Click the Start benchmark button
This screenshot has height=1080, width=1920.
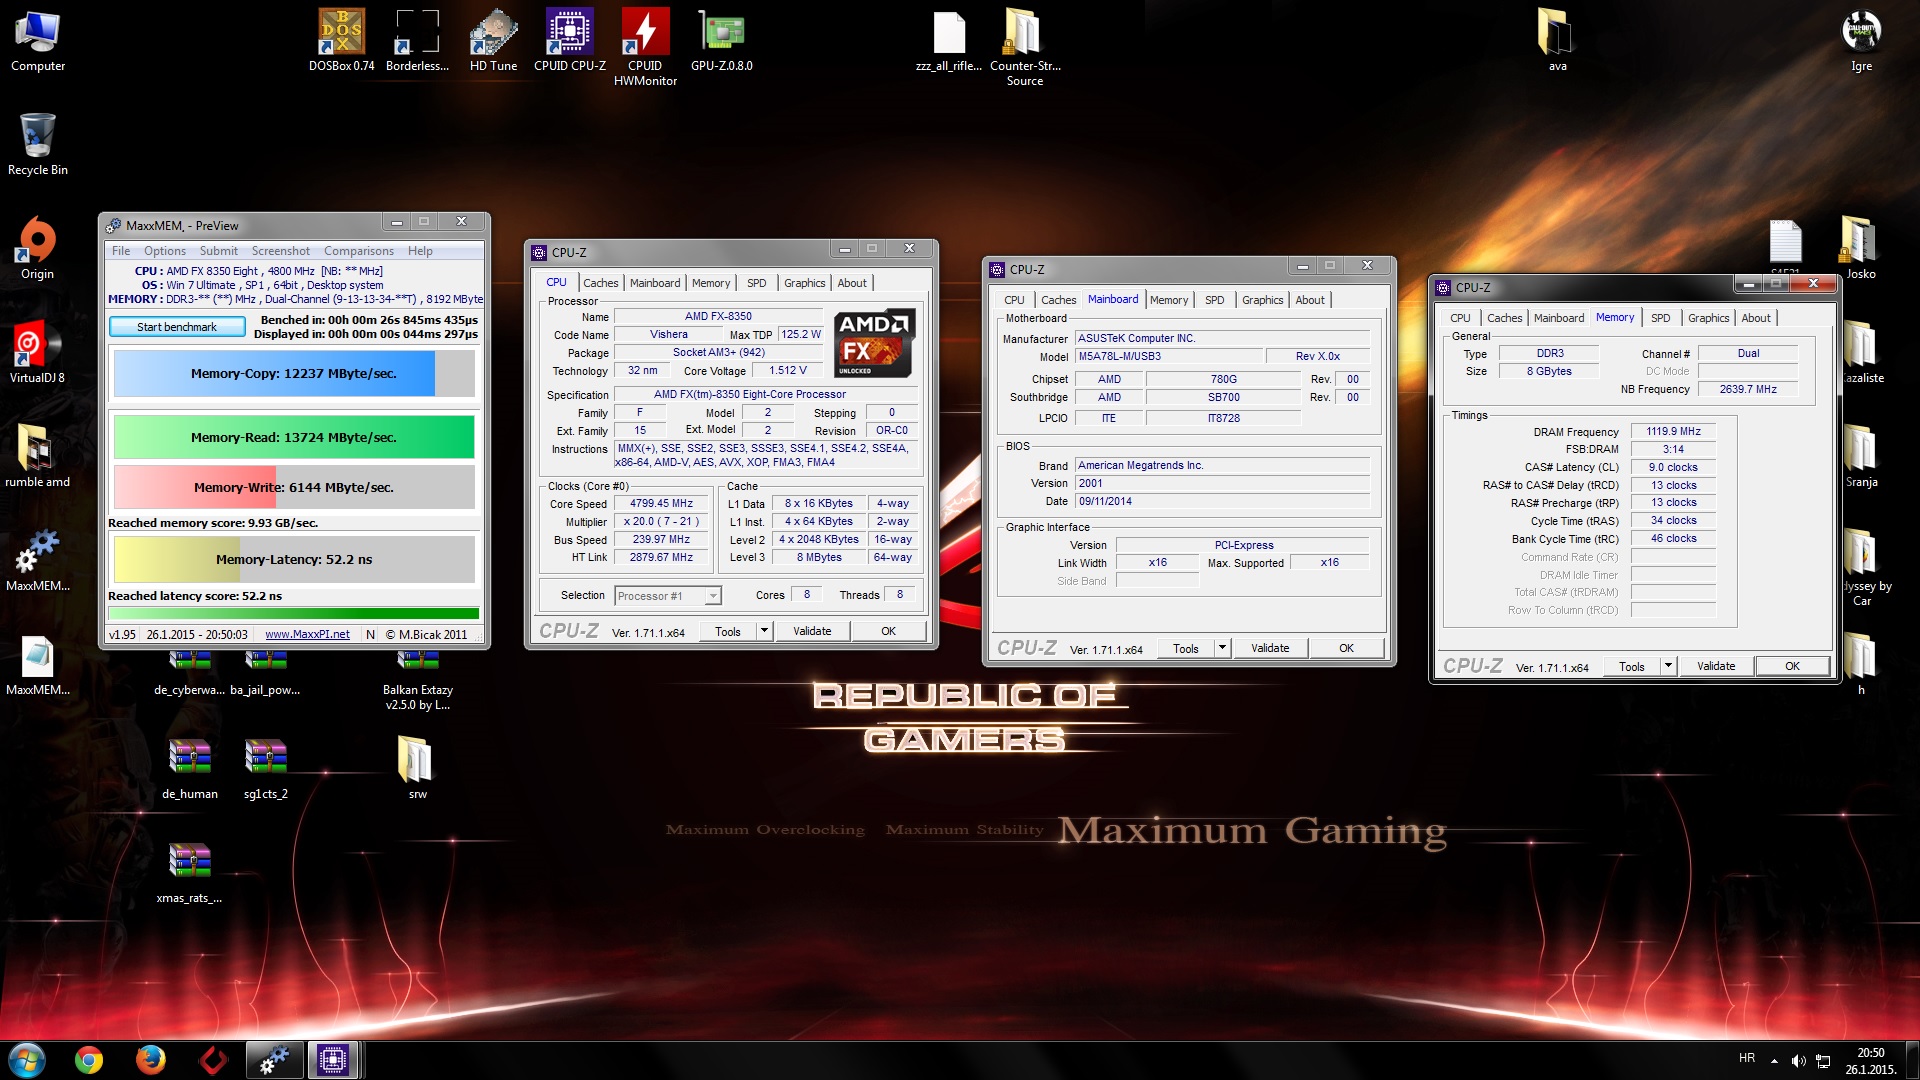tap(177, 327)
